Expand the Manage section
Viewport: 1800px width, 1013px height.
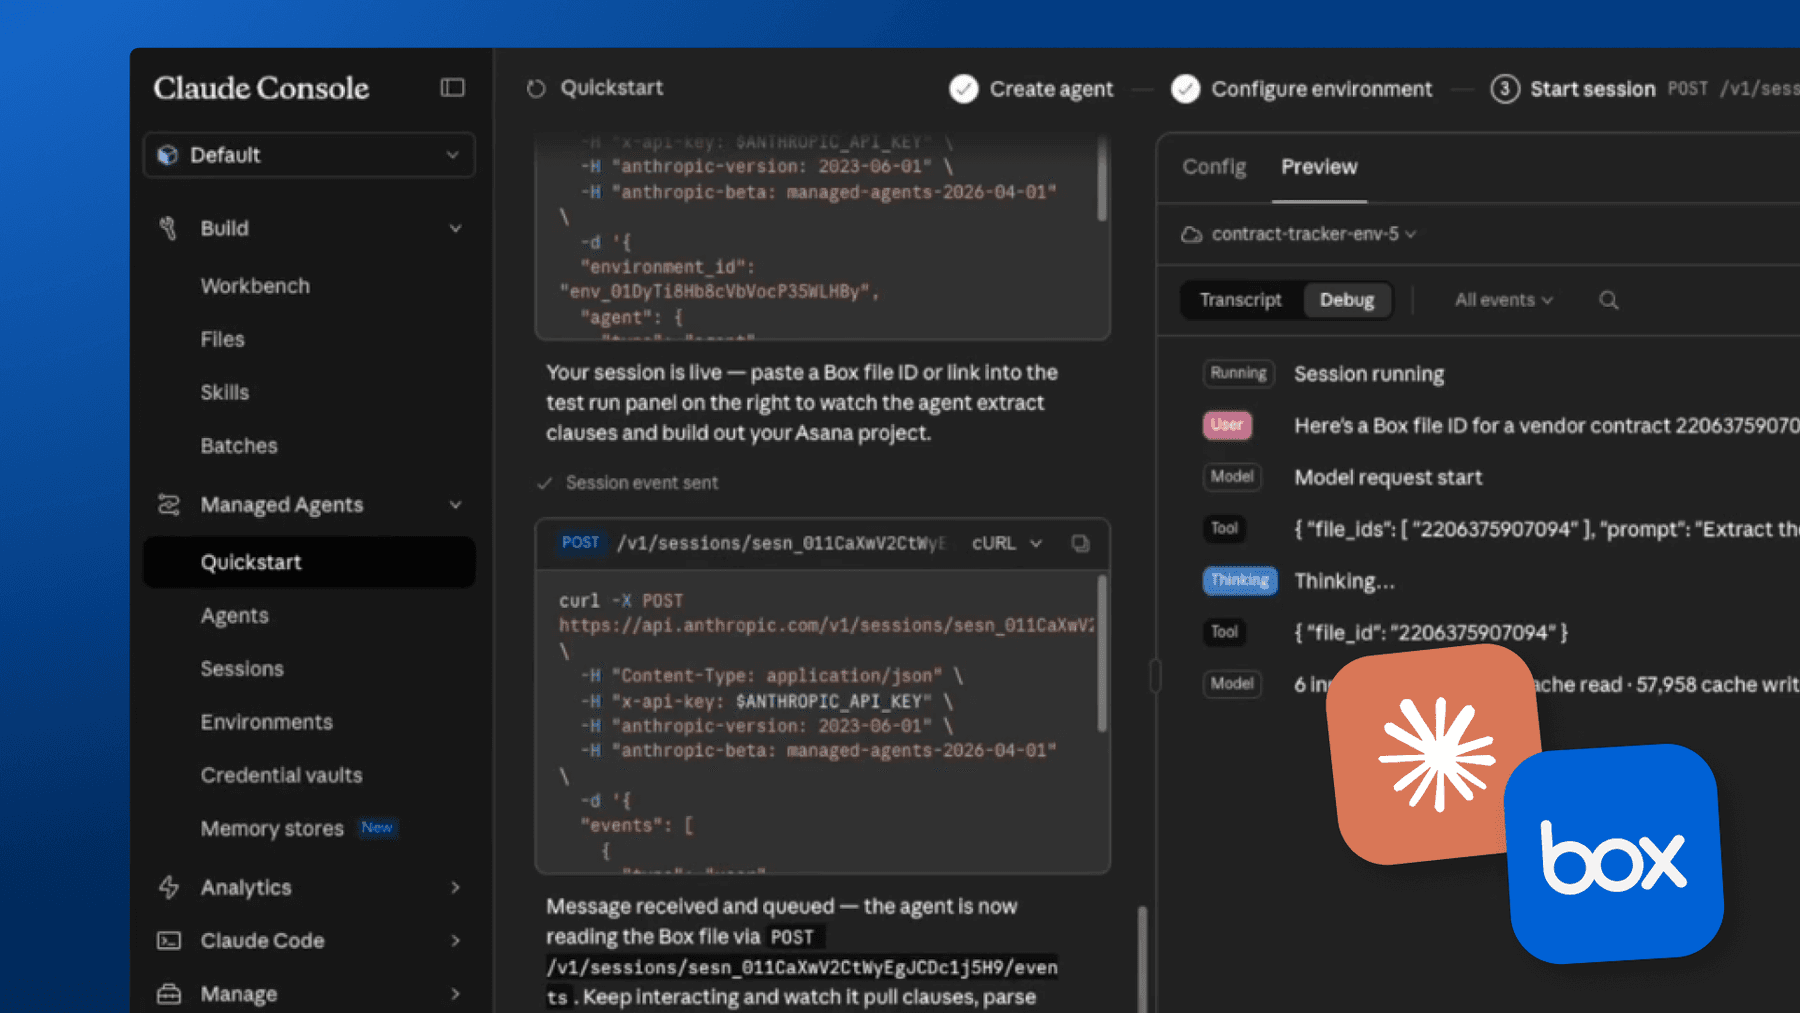(455, 994)
